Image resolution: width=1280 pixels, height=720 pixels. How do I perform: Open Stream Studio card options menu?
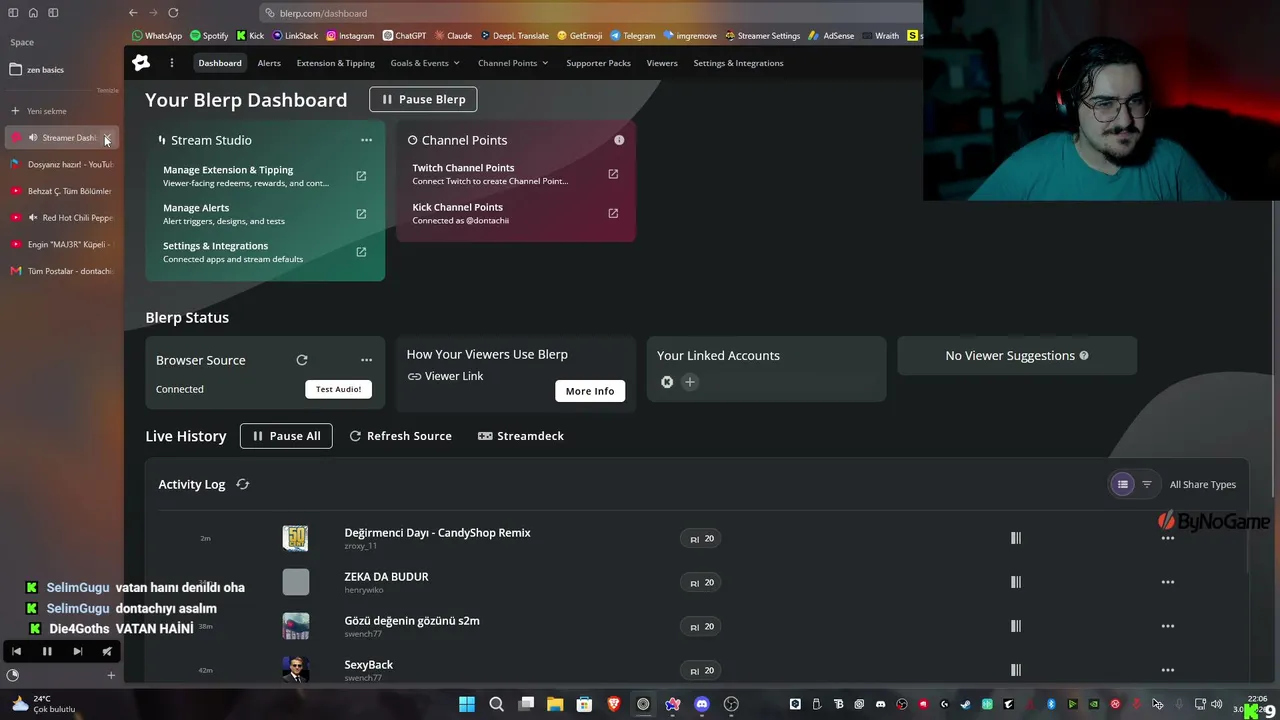tap(366, 140)
